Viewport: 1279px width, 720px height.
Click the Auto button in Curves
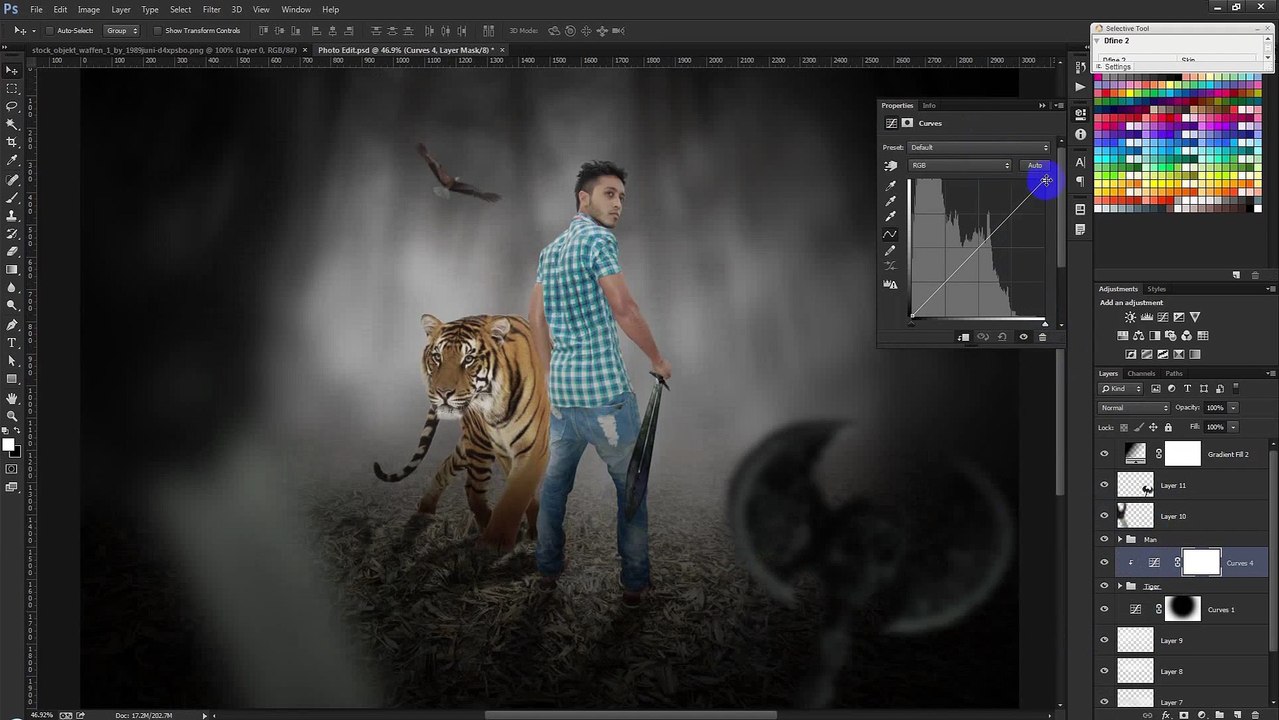pyautogui.click(x=1035, y=165)
